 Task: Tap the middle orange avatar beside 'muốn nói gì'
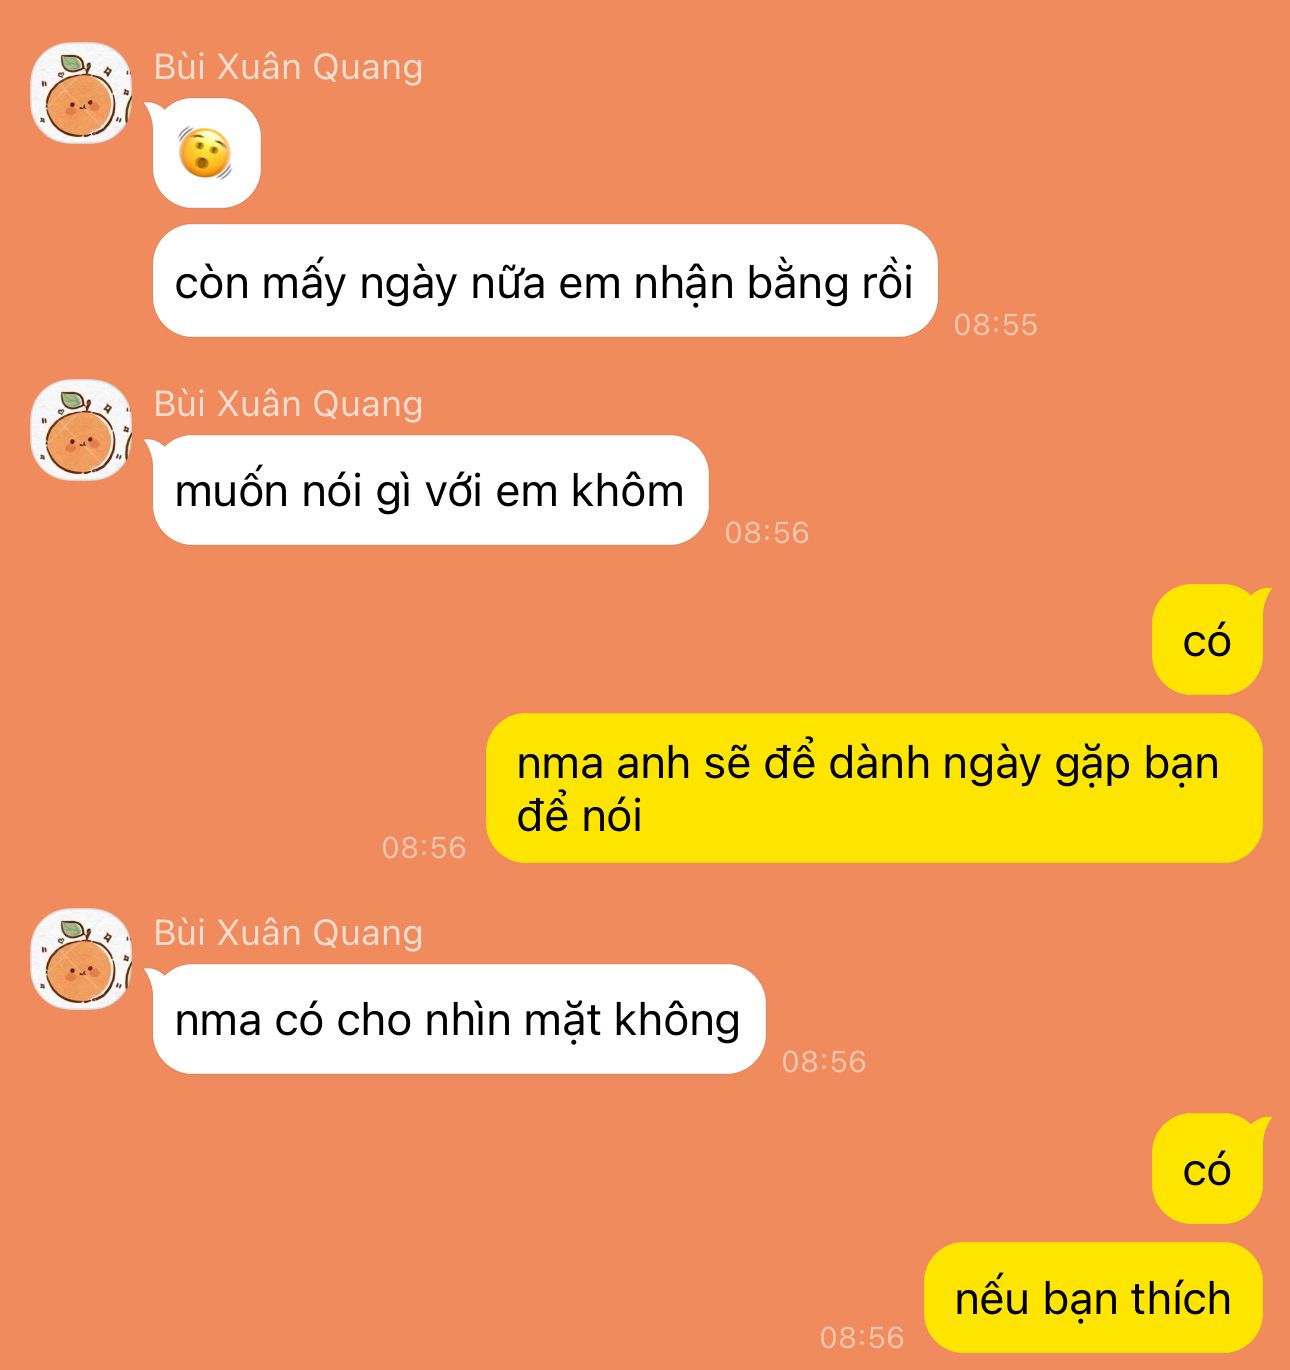pos(81,430)
